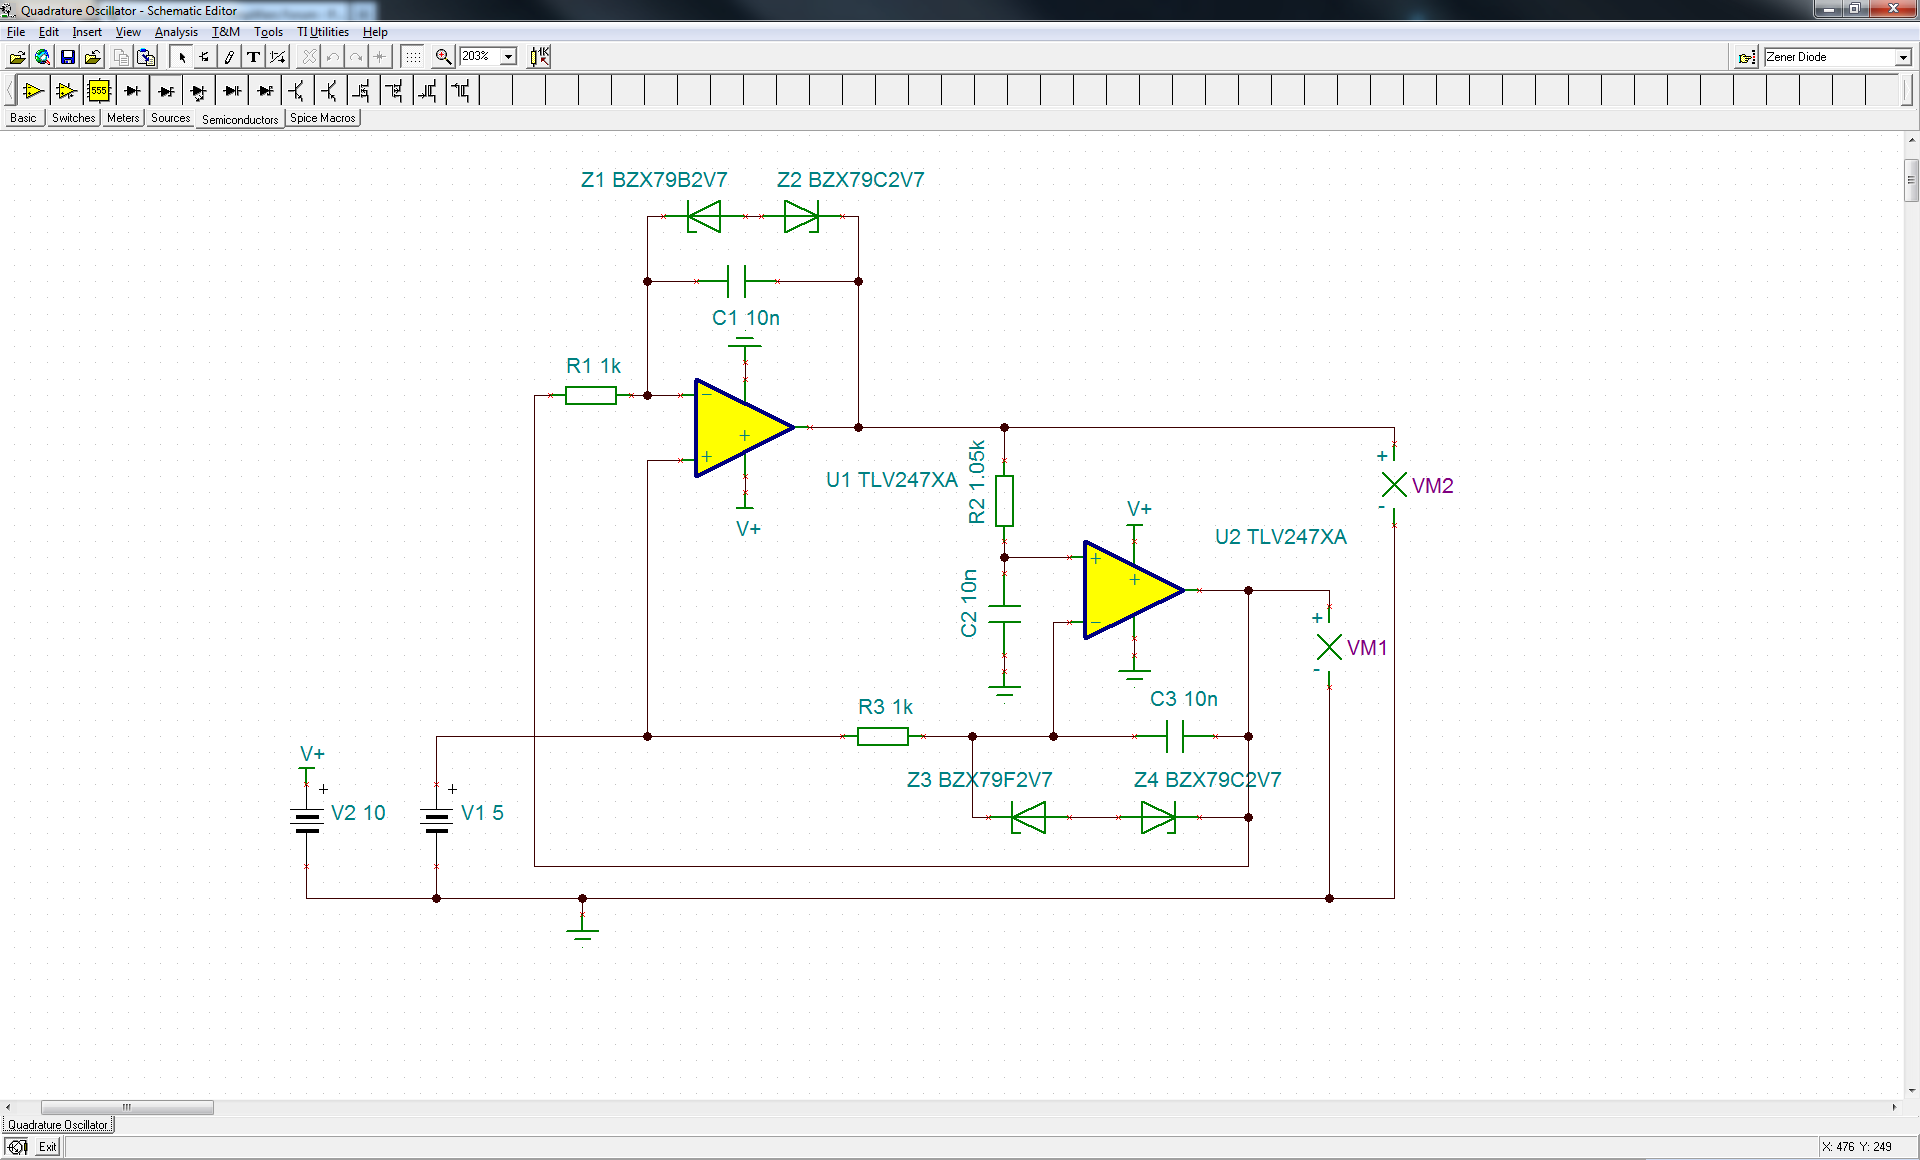The image size is (1920, 1160).
Task: Select the wire drawing pencil tool
Action: click(229, 57)
